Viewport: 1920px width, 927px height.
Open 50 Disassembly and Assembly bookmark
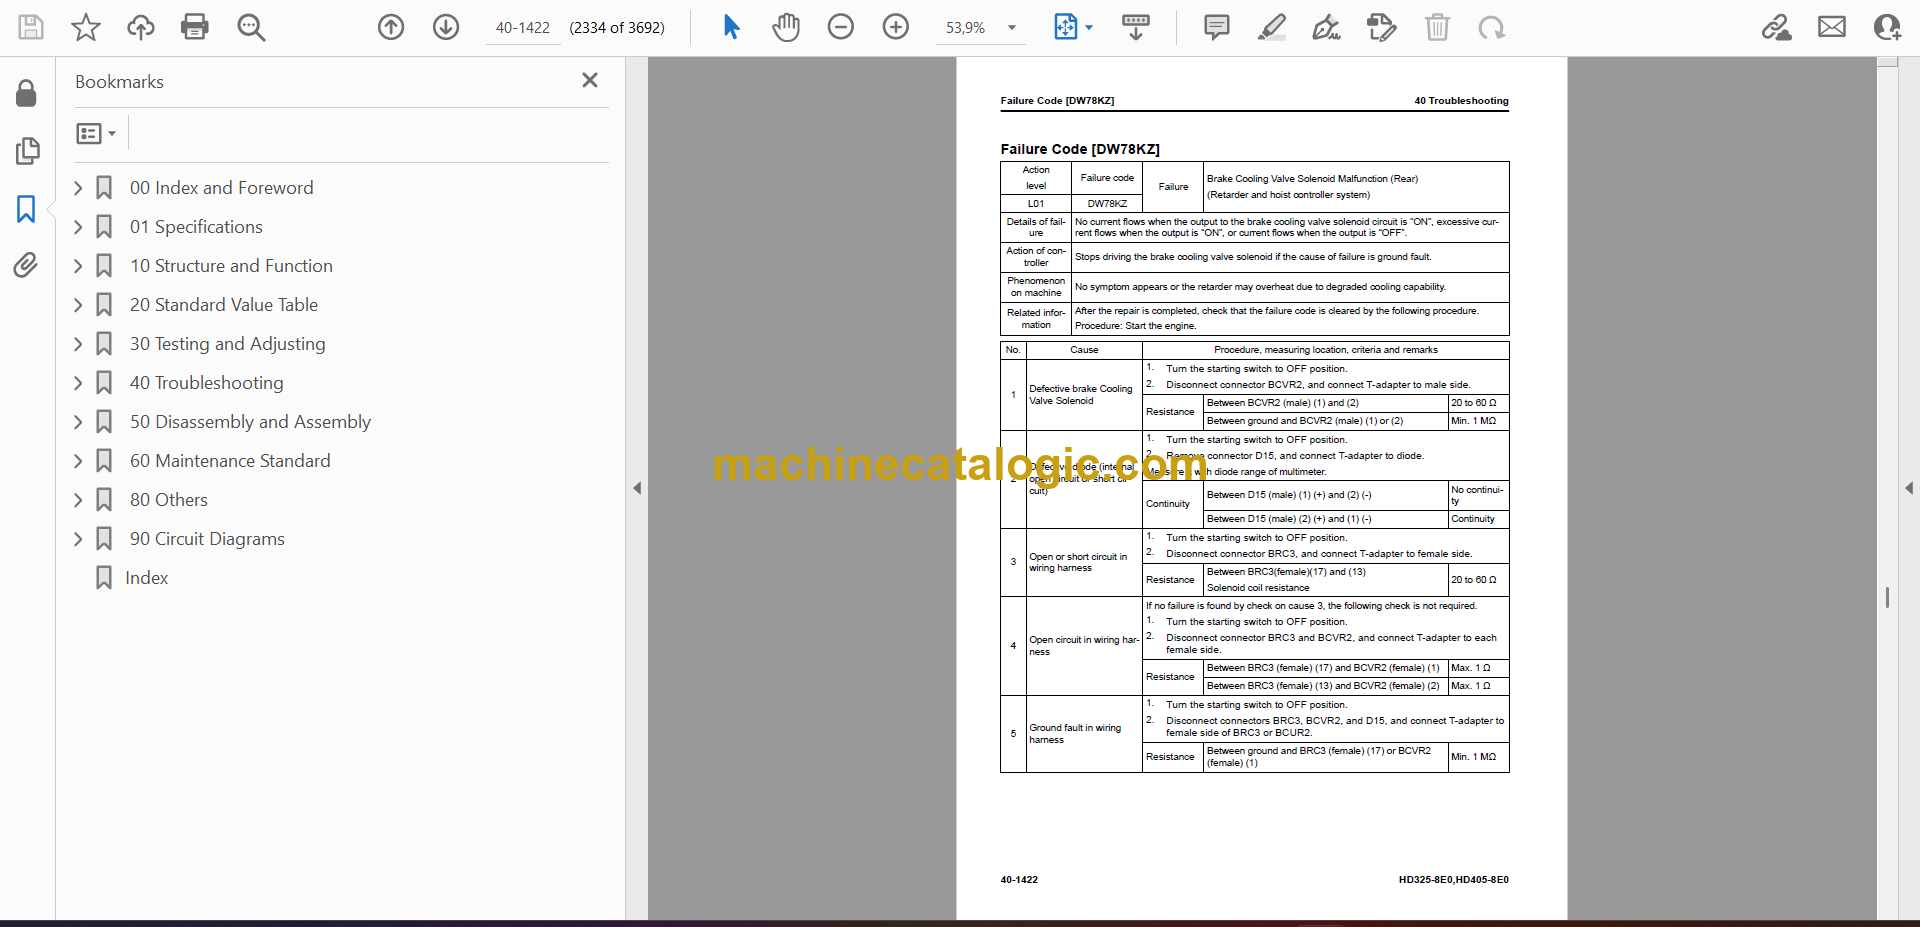pos(250,422)
